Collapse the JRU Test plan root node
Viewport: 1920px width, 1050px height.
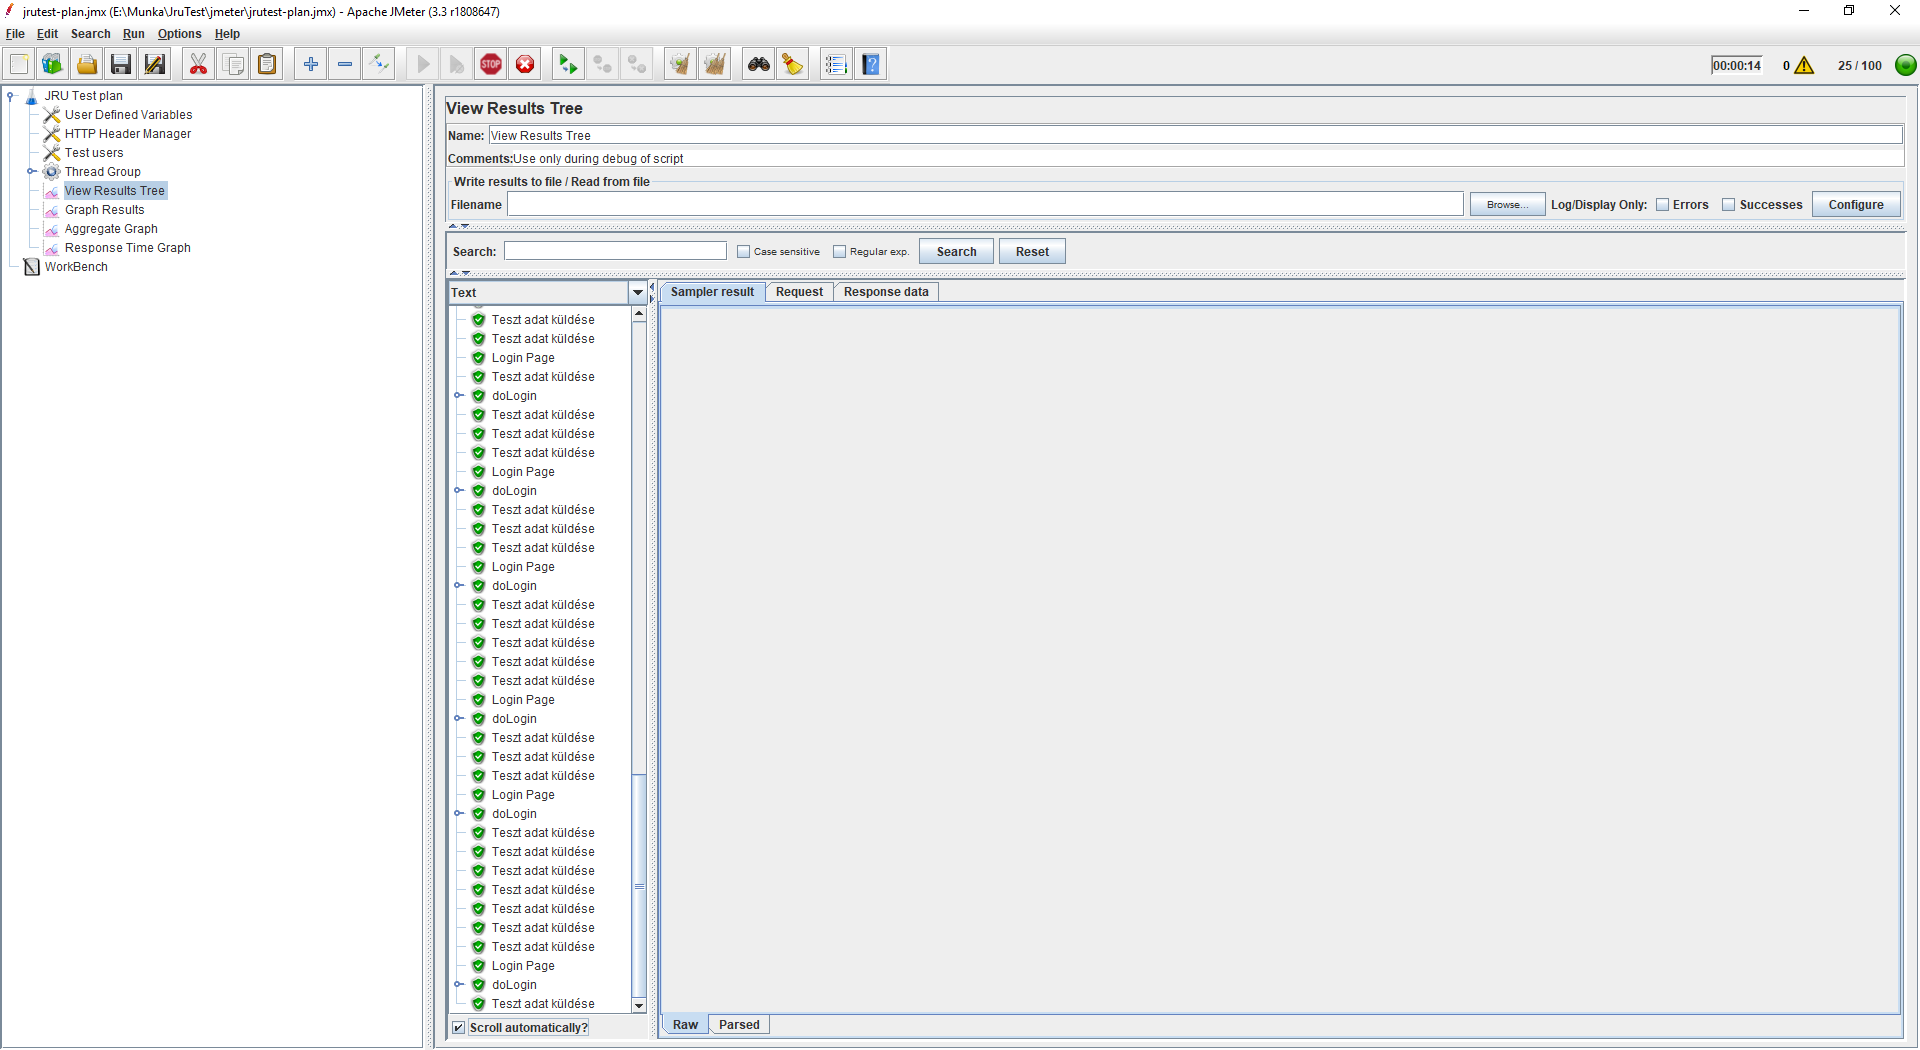point(11,96)
